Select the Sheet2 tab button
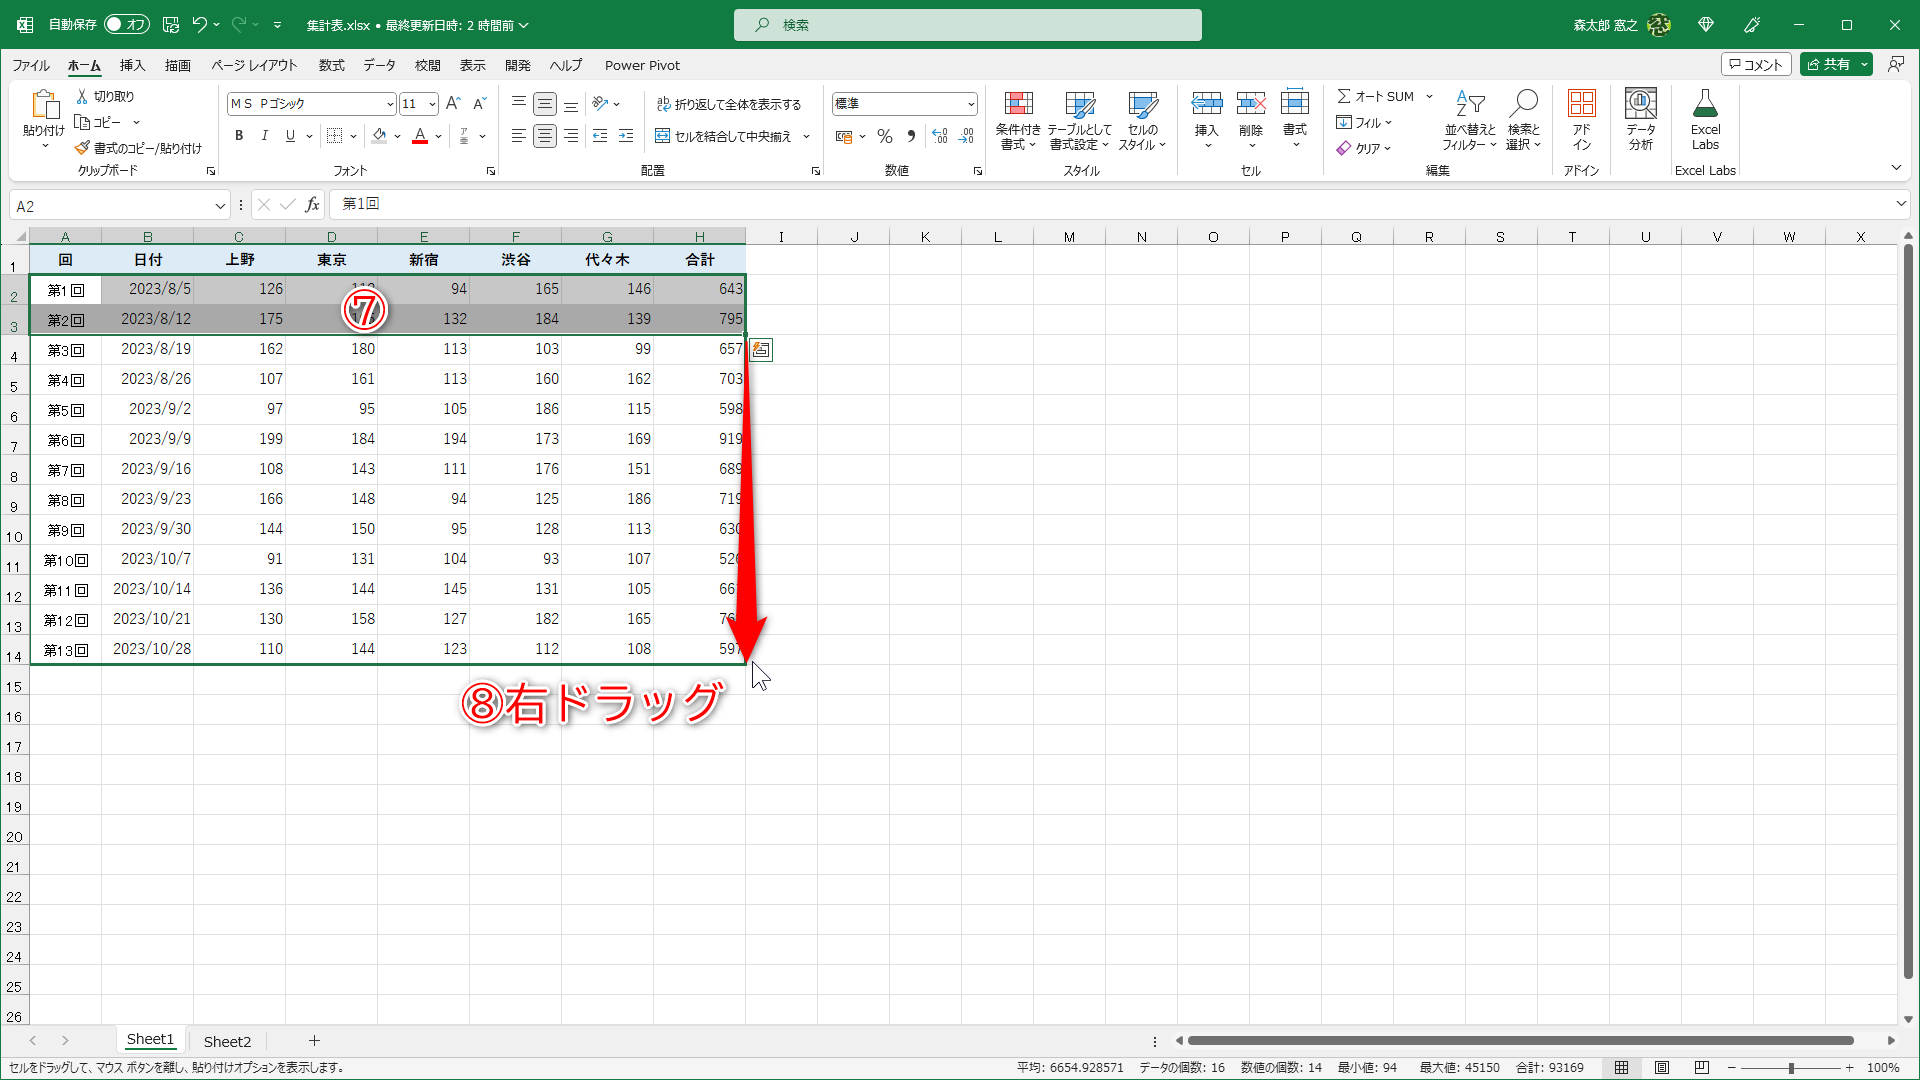This screenshot has width=1920, height=1080. (227, 1040)
